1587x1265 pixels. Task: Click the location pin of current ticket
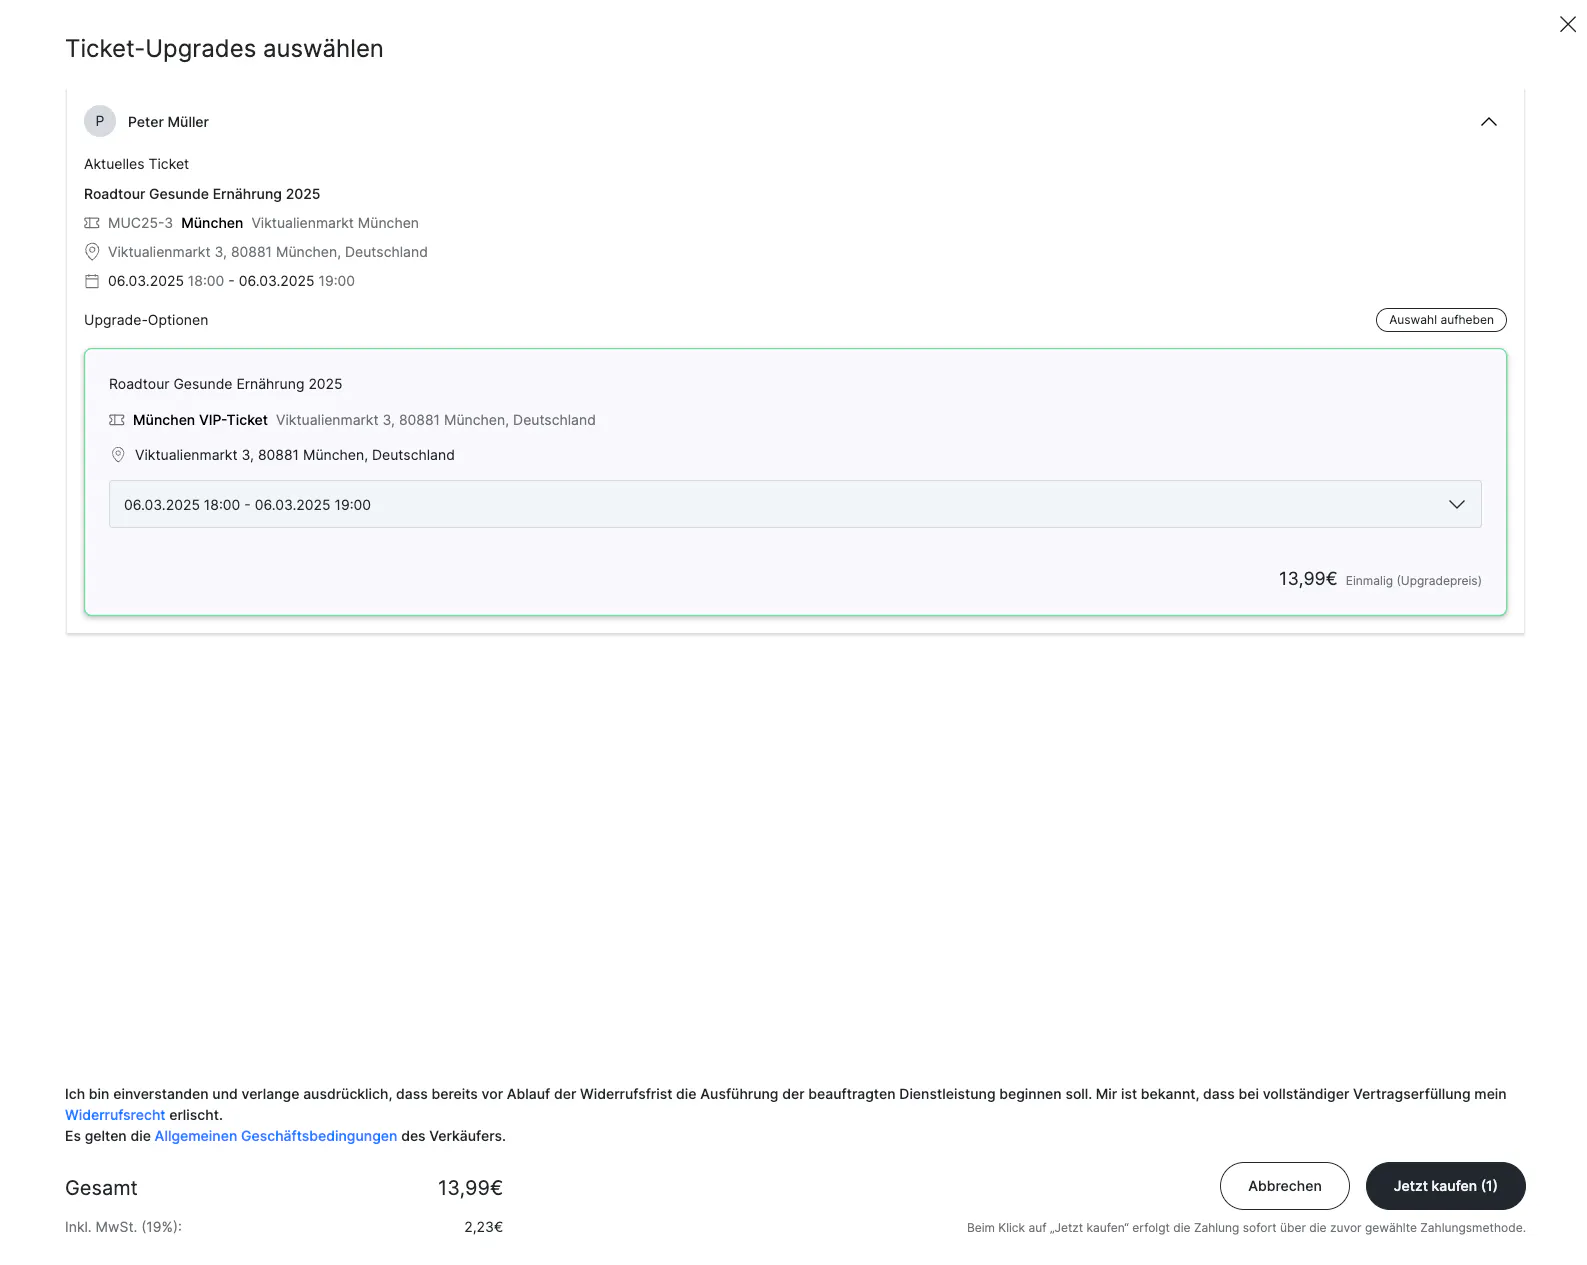pyautogui.click(x=92, y=252)
